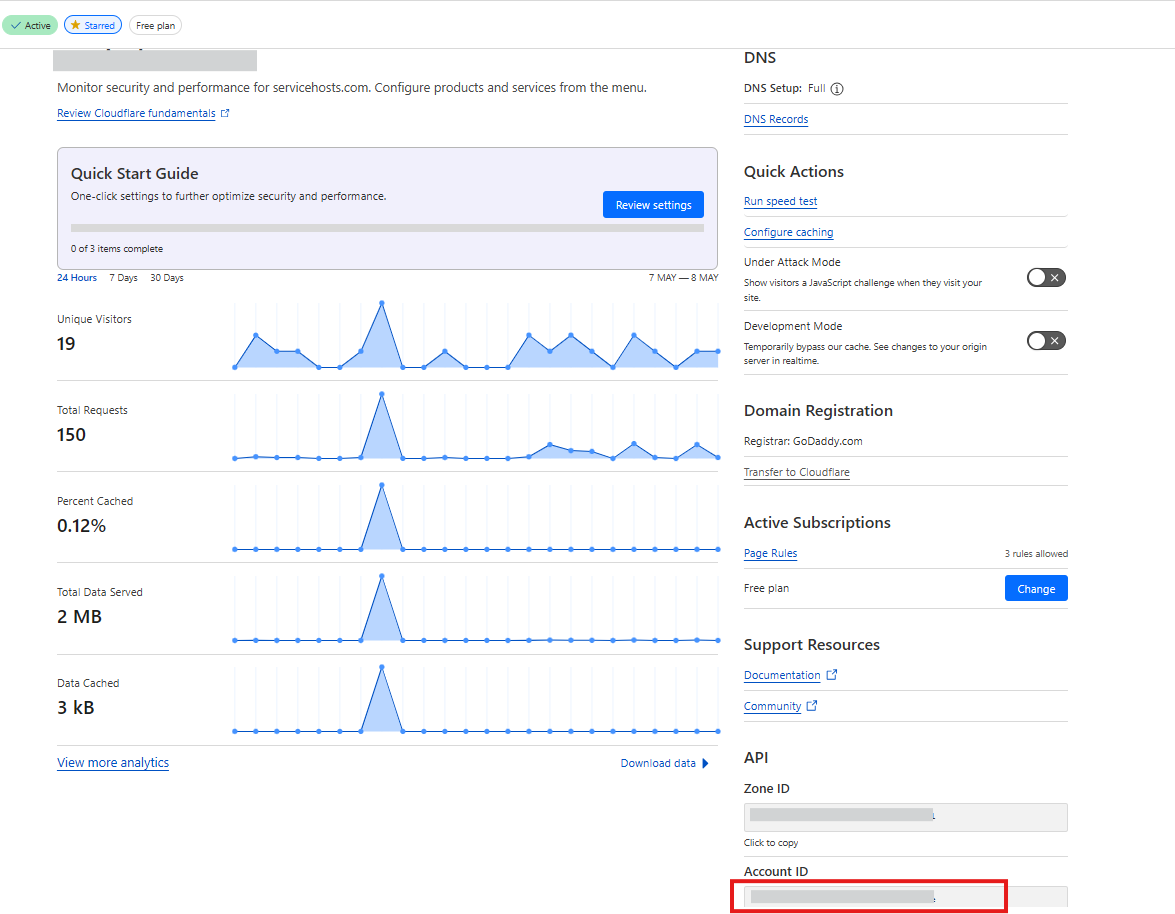The width and height of the screenshot is (1175, 914).
Task: Click the DNS Setup info icon
Action: (837, 88)
